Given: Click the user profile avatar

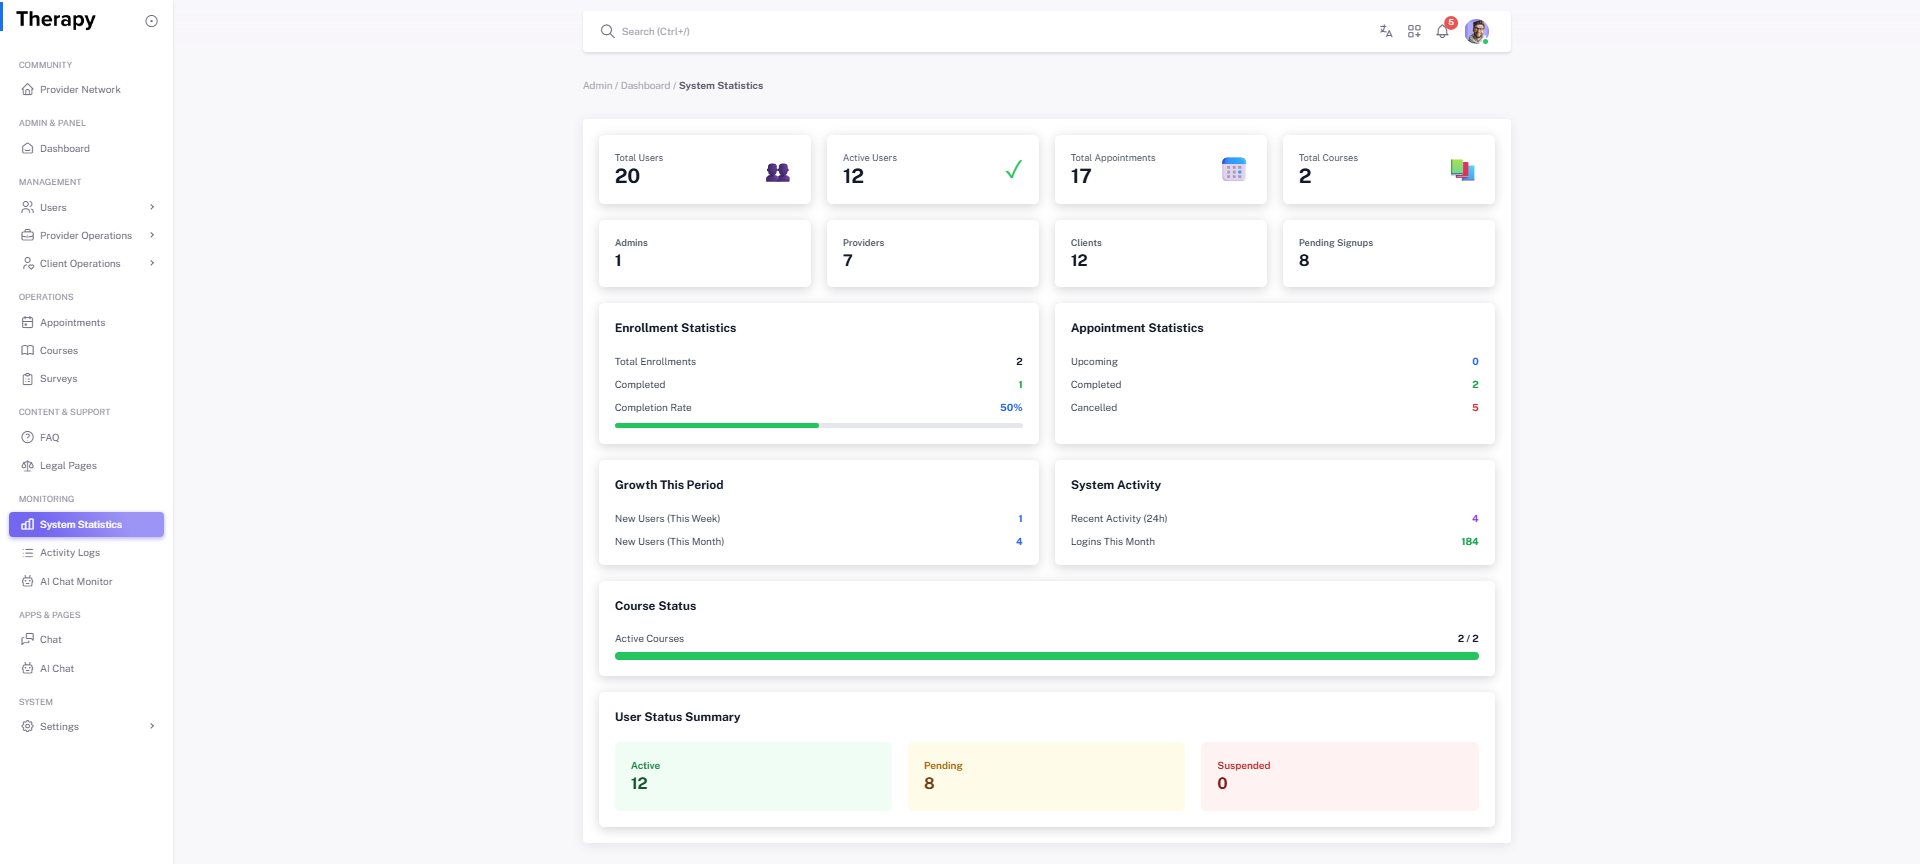Looking at the screenshot, I should [1476, 32].
